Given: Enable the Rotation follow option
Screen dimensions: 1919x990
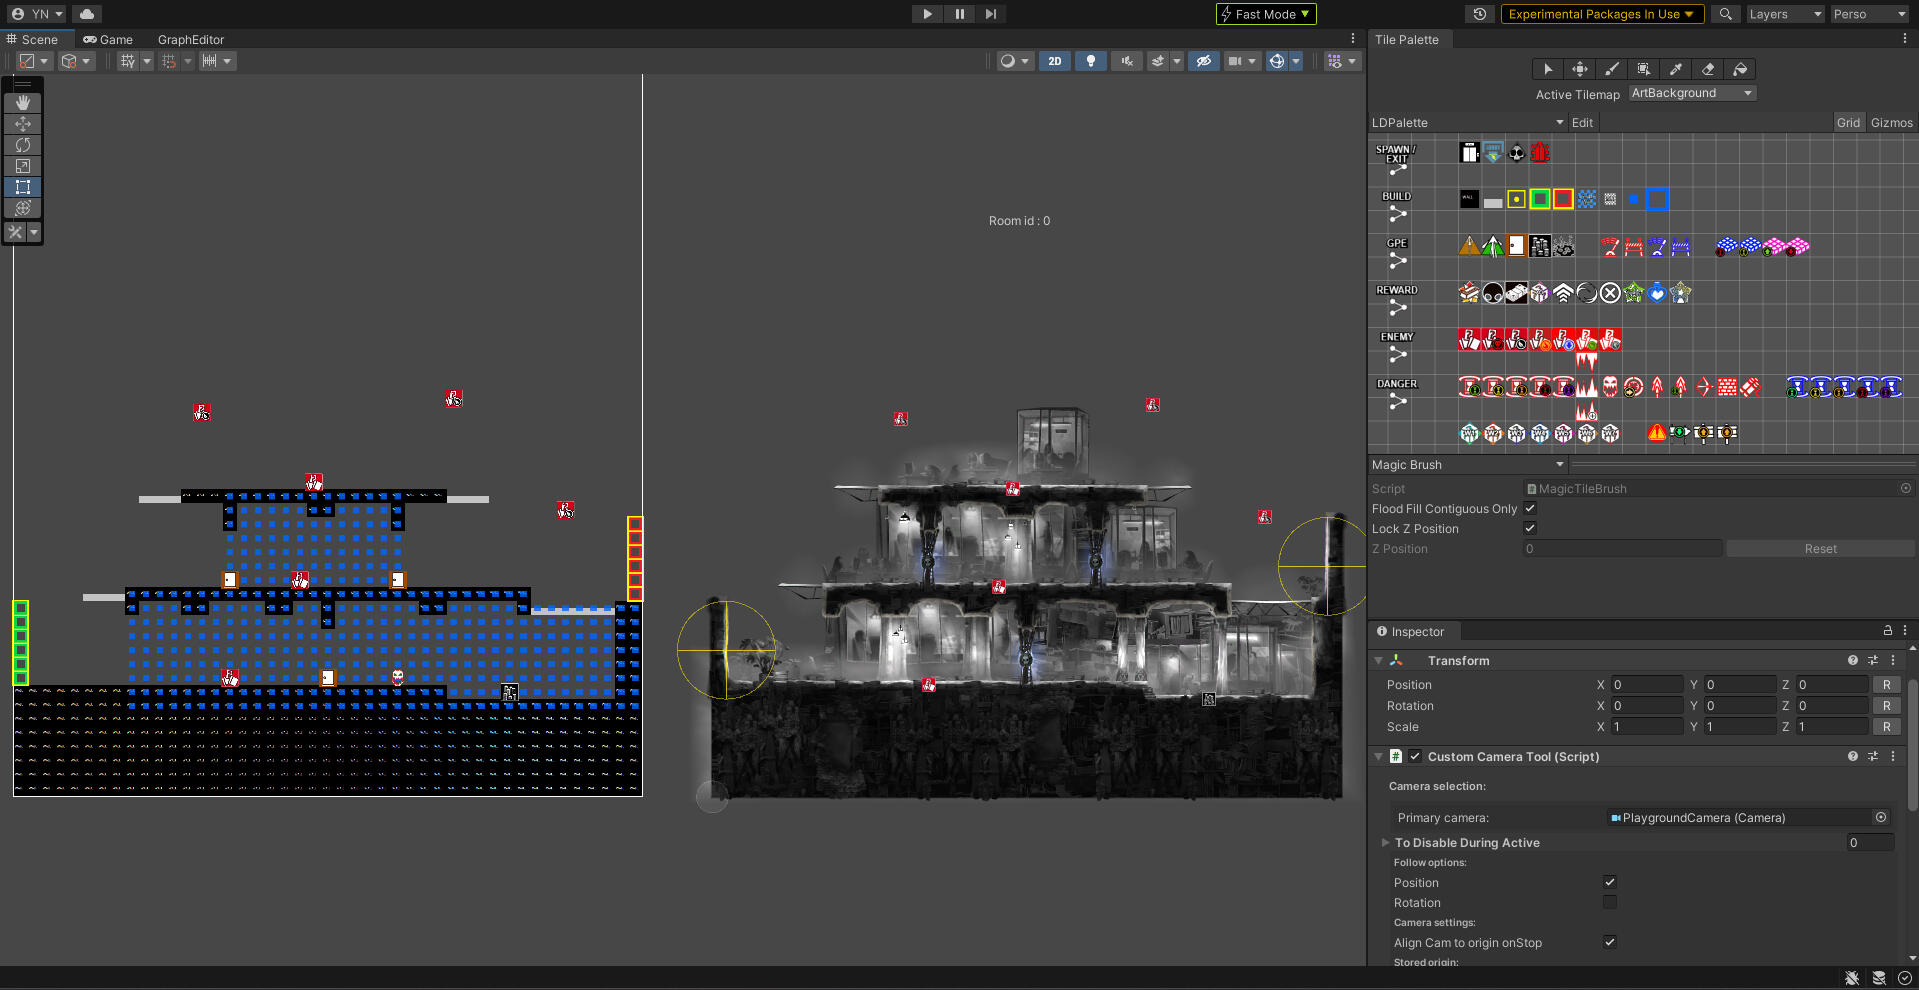Looking at the screenshot, I should pos(1610,903).
